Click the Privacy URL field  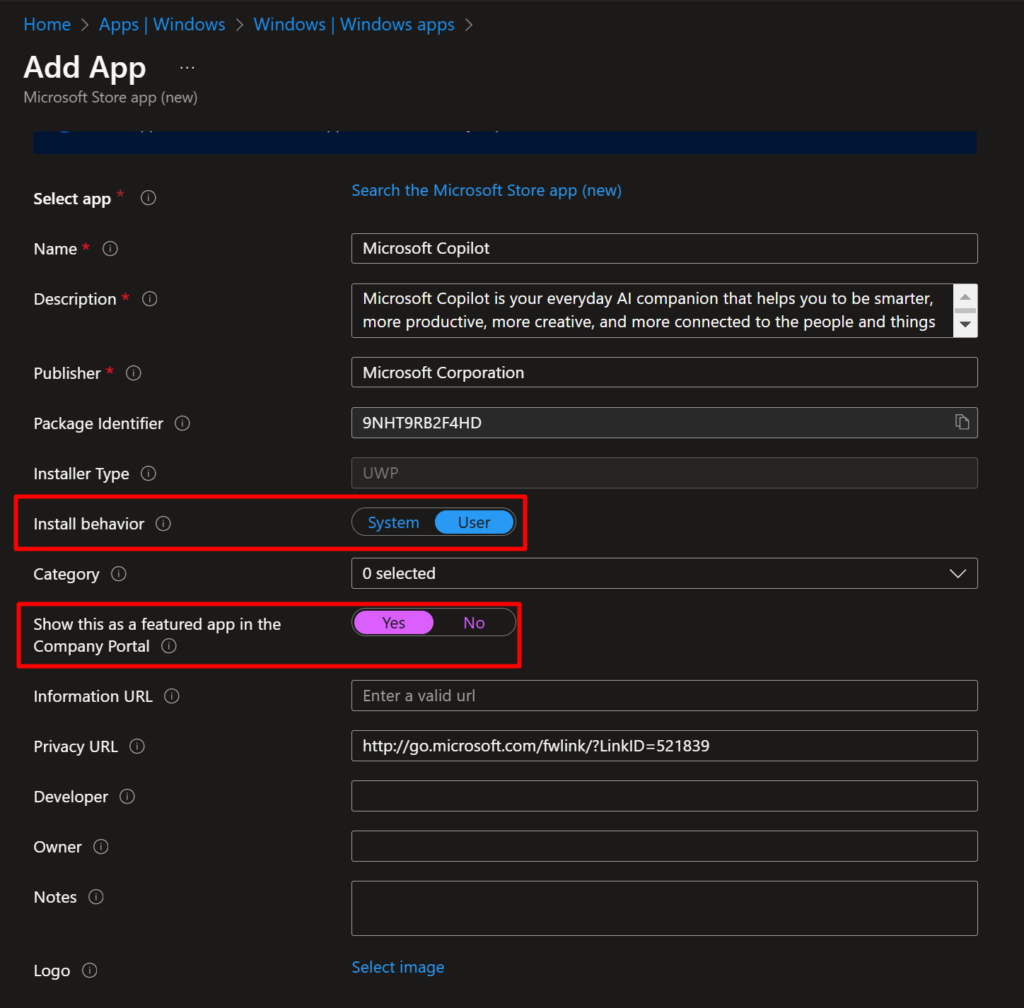click(664, 746)
